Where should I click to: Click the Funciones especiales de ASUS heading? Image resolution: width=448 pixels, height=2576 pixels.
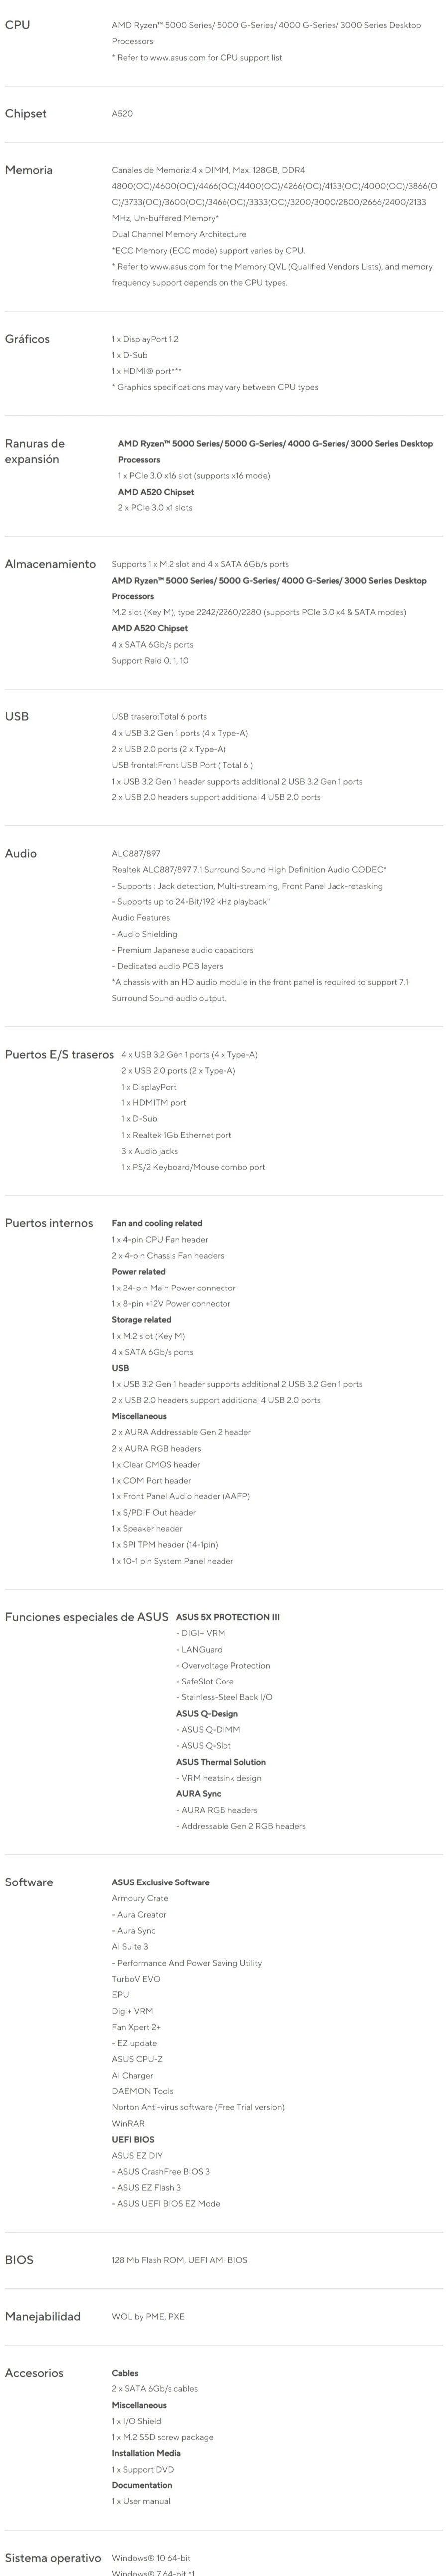[x=87, y=1617]
